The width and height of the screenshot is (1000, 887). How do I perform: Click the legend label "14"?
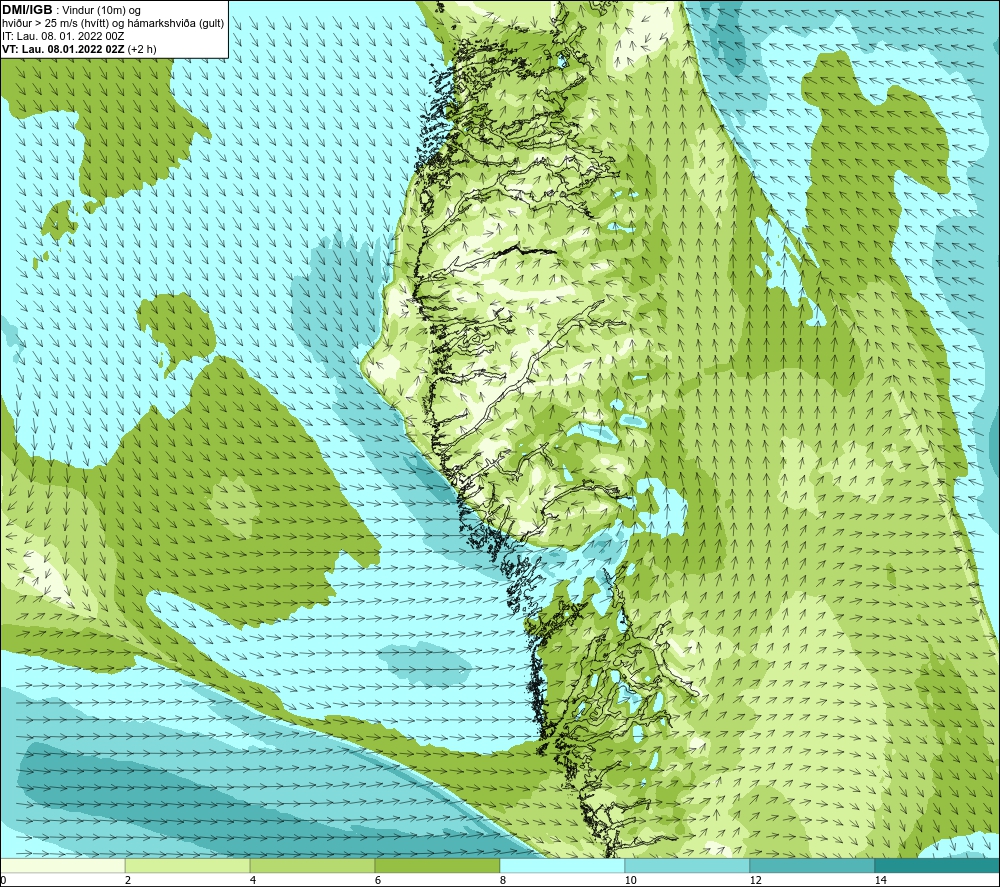[x=880, y=880]
